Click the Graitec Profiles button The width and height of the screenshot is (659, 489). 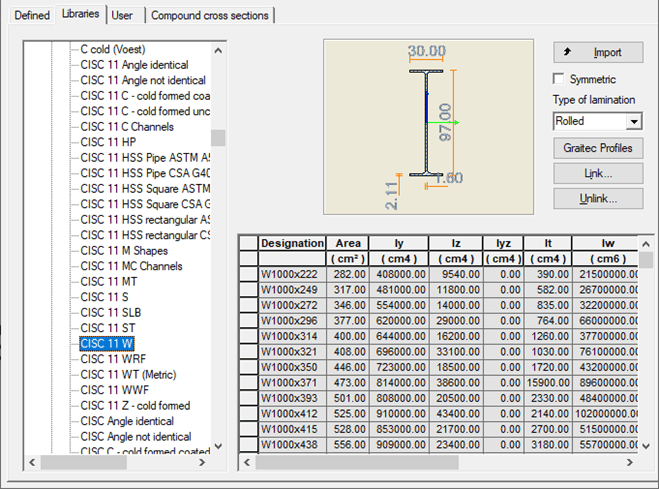[x=597, y=148]
